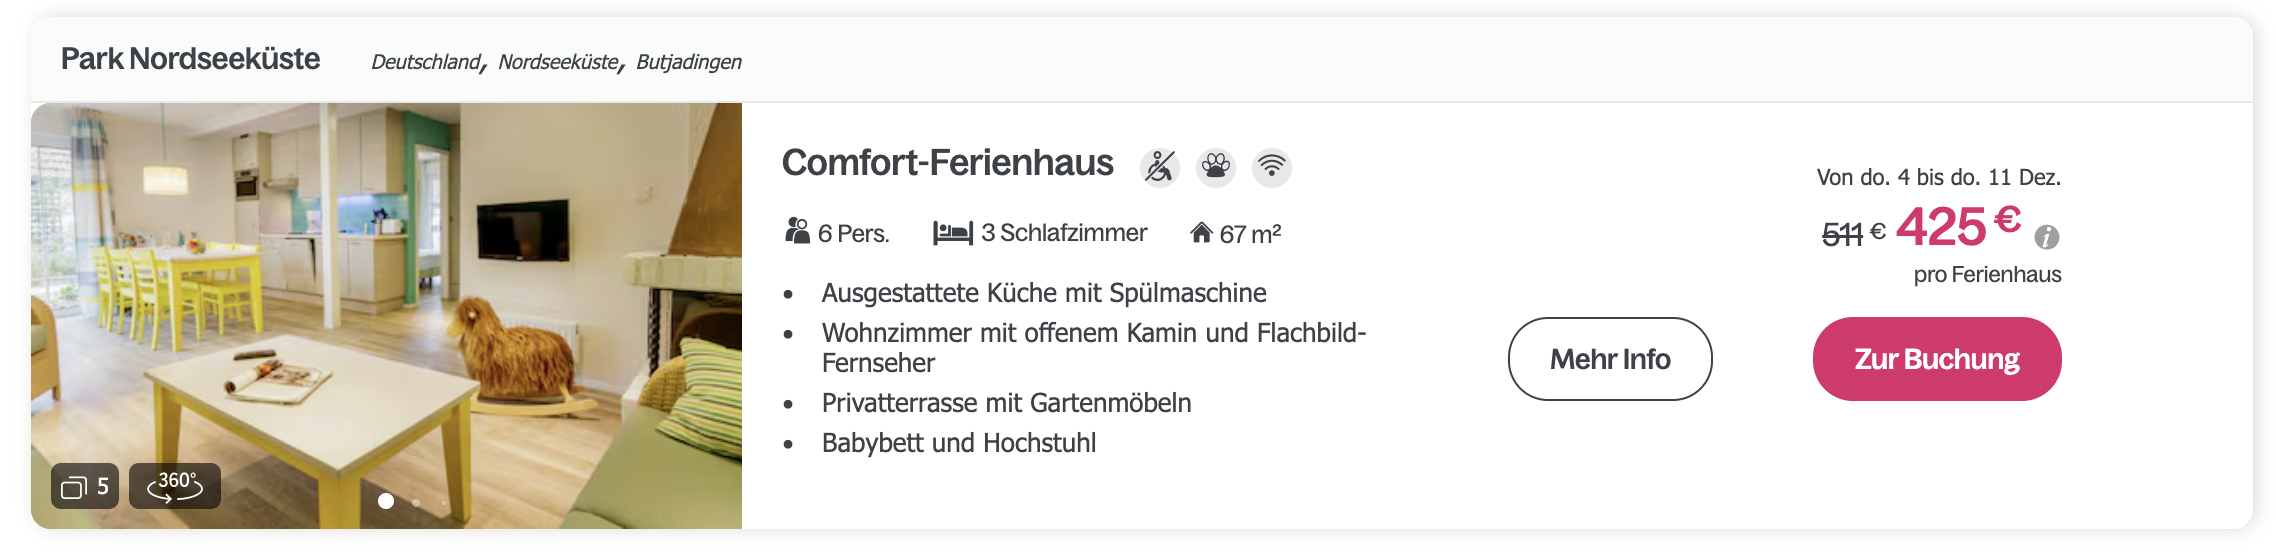Click the Comfort-Ferienhaus heading
This screenshot has height=560, width=2276.
pyautogui.click(x=947, y=163)
